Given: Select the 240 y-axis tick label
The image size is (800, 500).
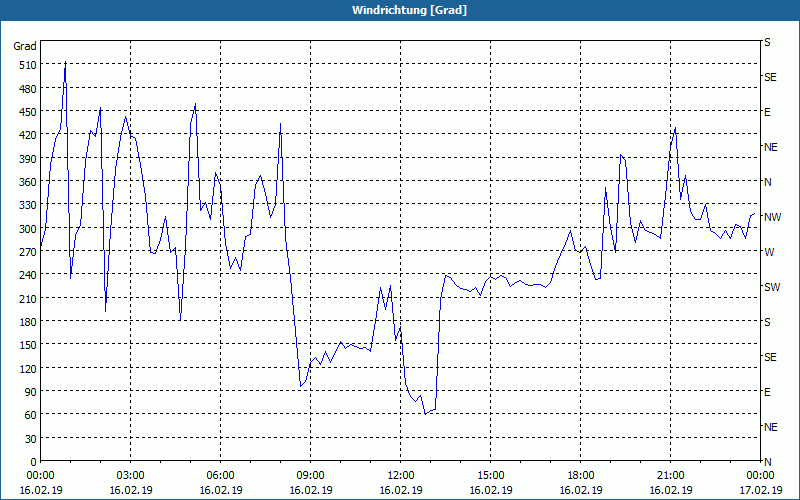Looking at the screenshot, I should pyautogui.click(x=27, y=275).
